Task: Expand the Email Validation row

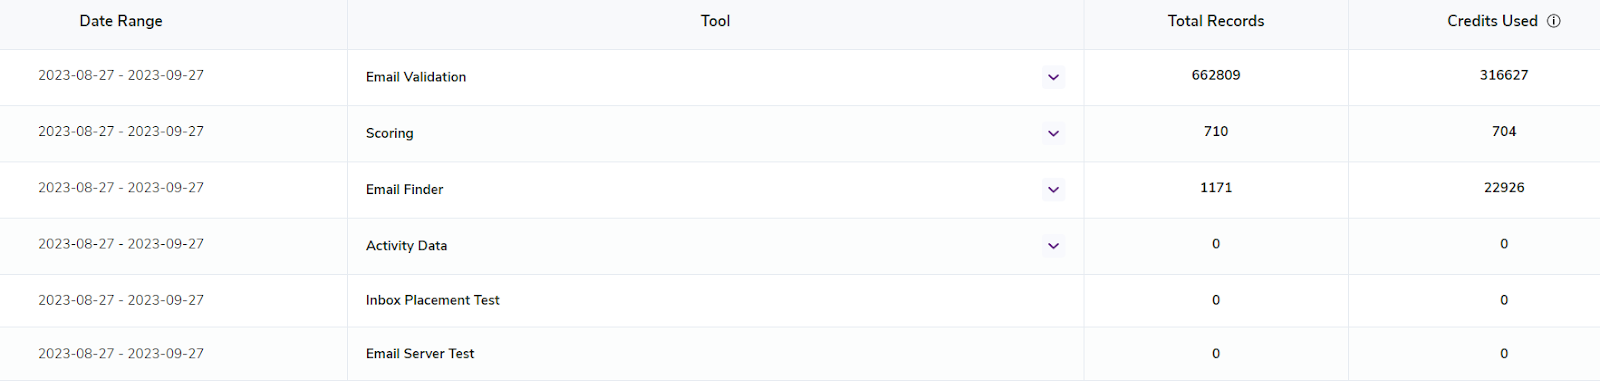Action: pyautogui.click(x=1053, y=77)
